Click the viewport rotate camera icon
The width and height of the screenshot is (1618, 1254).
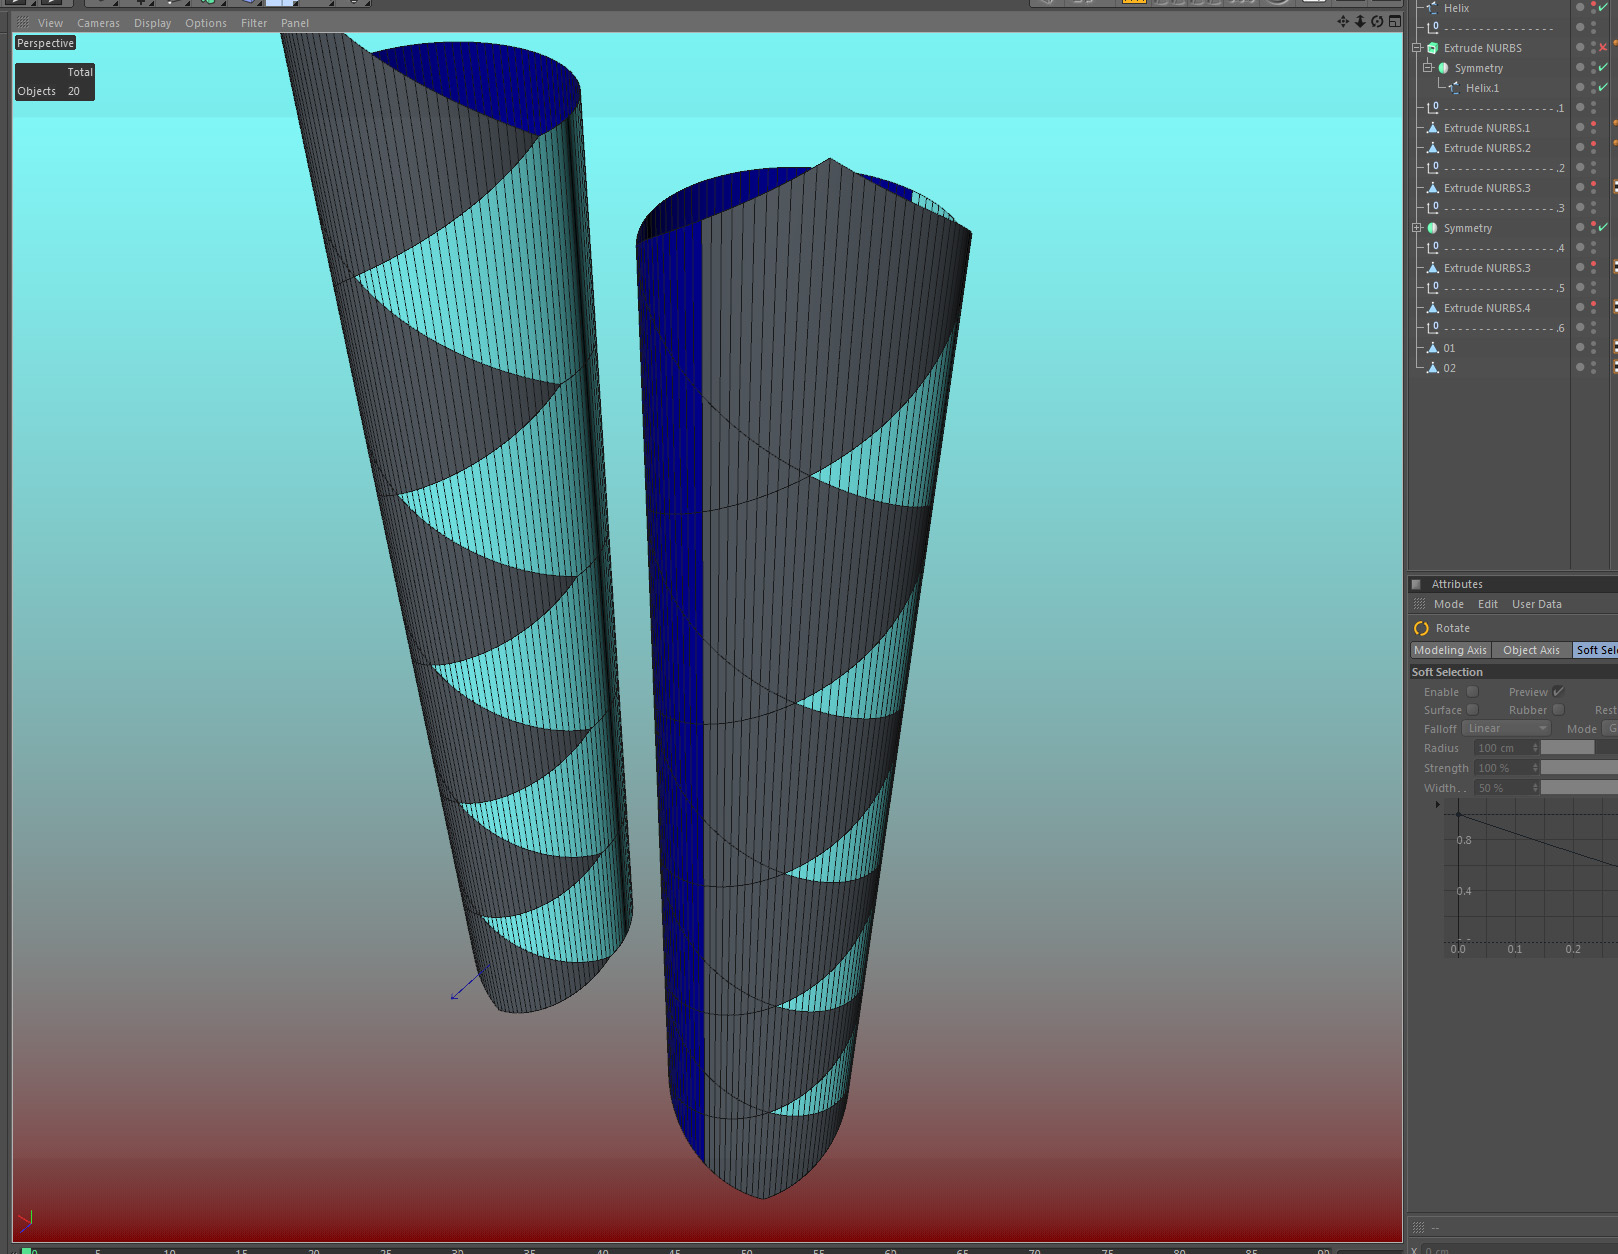pos(1377,22)
